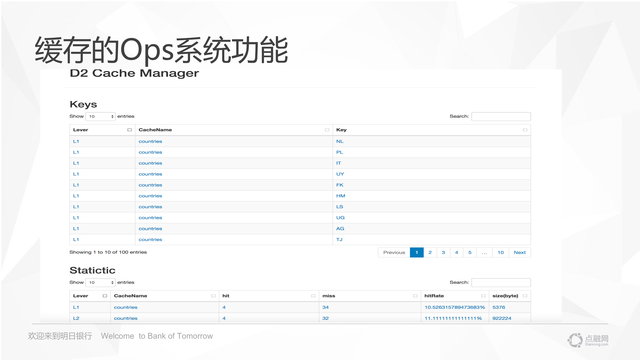Open the FK key link

tap(340, 185)
